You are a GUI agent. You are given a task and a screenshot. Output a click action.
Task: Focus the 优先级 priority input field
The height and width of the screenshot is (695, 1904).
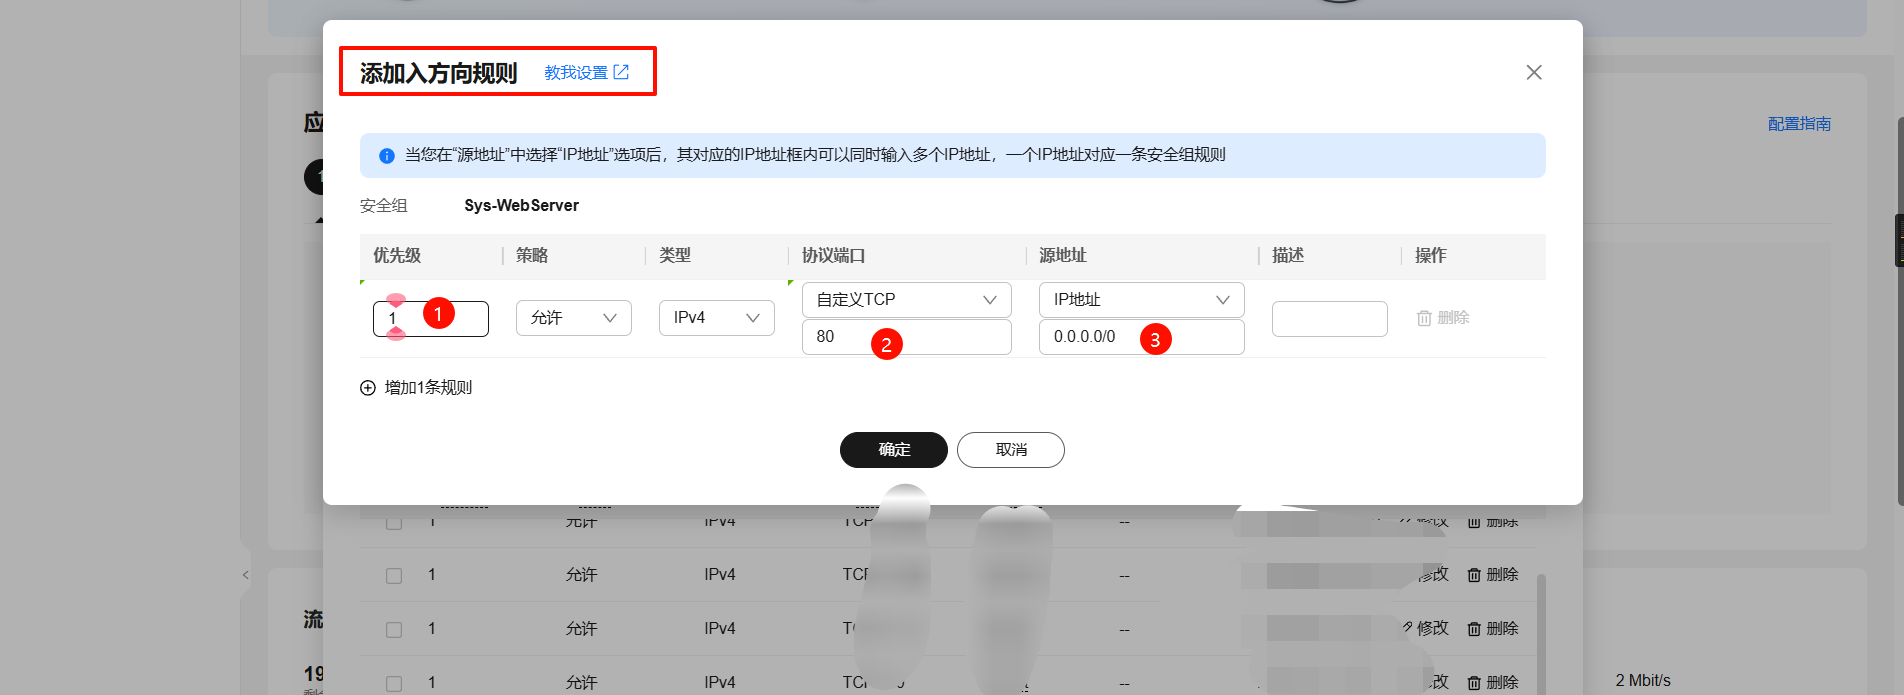coord(431,319)
